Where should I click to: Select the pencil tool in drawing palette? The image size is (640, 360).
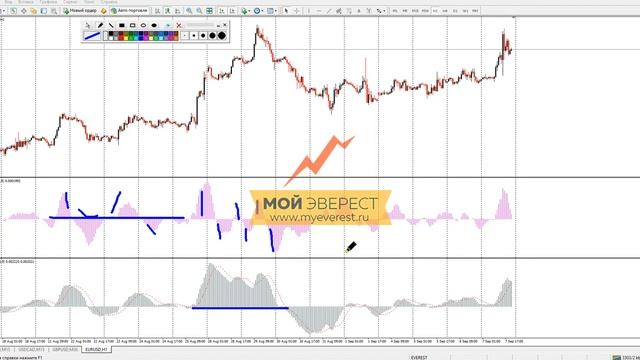click(100, 25)
